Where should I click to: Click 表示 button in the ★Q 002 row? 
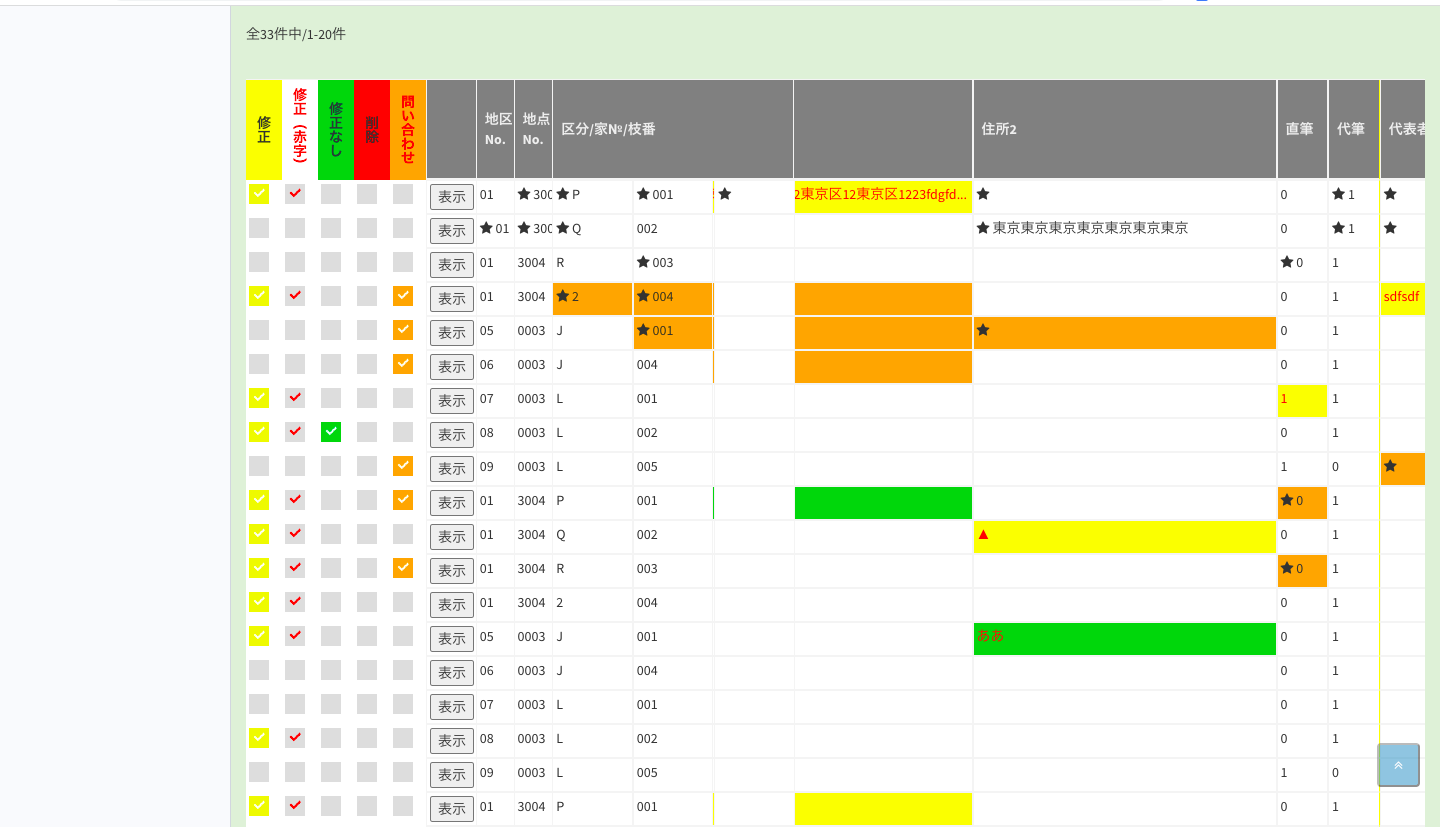point(452,231)
